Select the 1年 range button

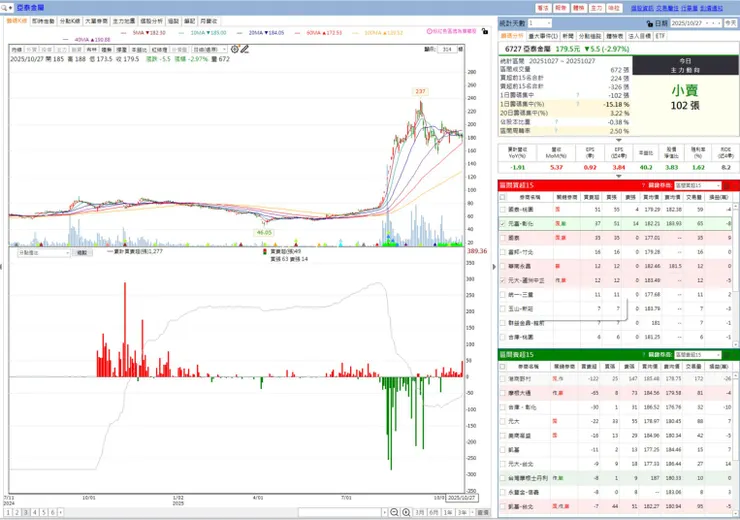pyautogui.click(x=447, y=512)
